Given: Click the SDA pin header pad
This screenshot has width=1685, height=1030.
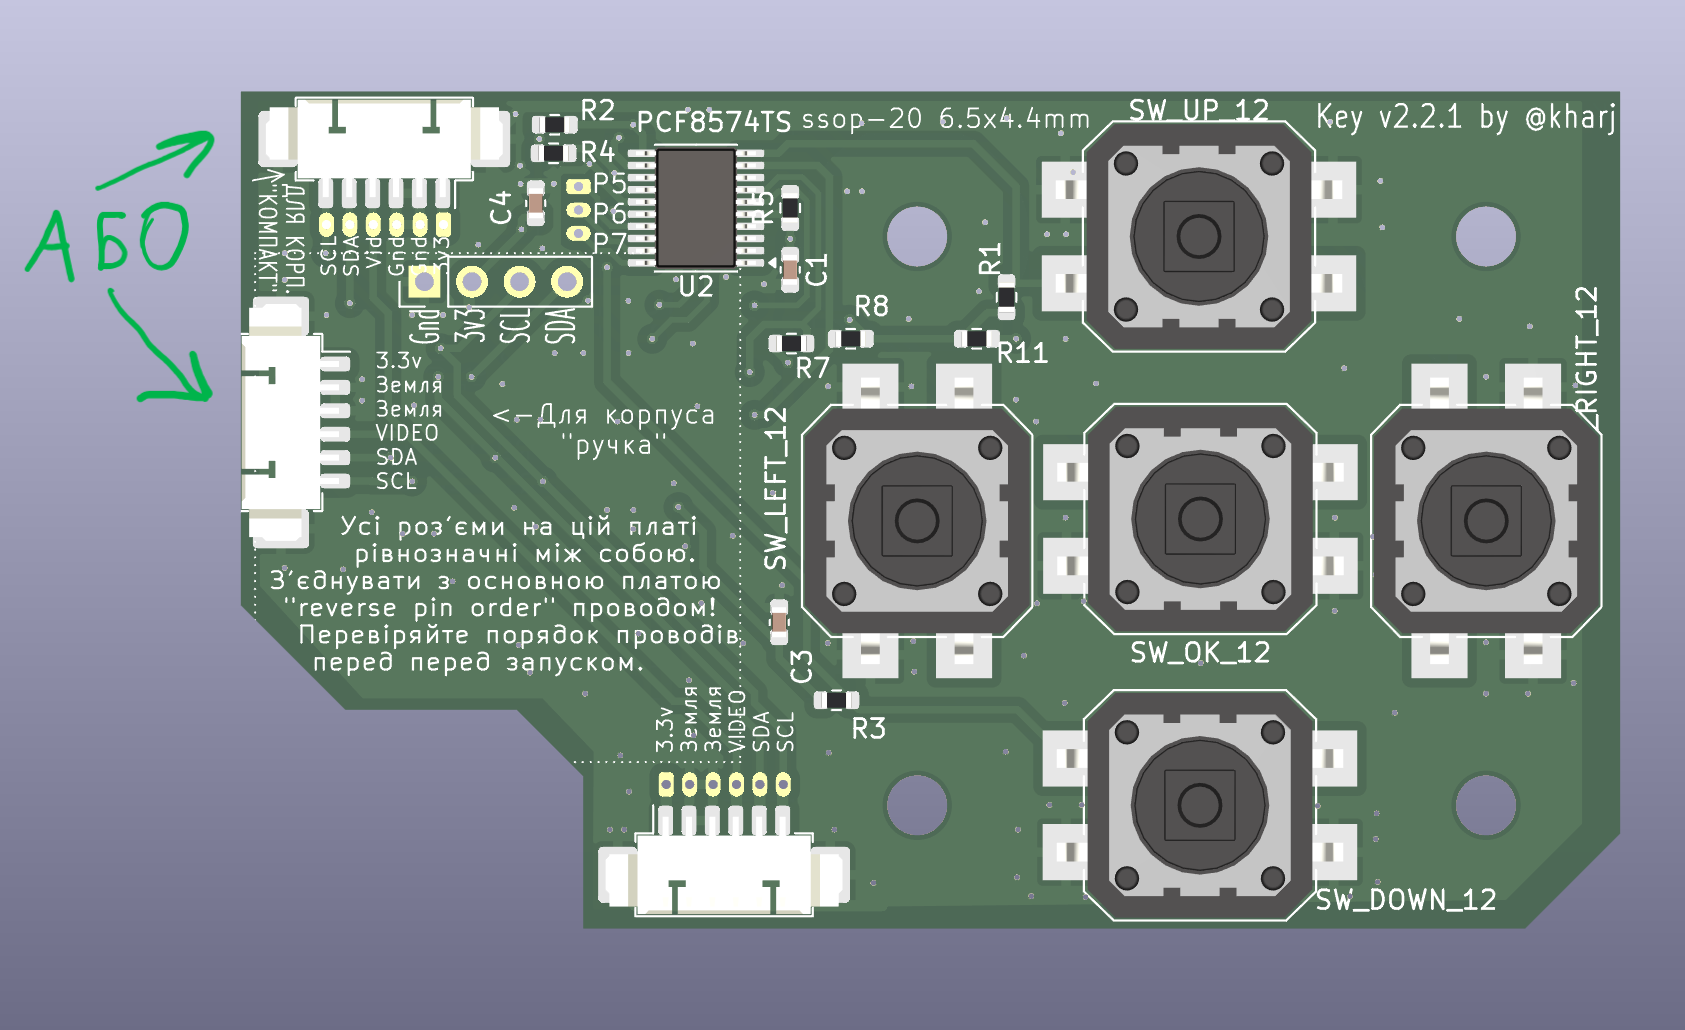Looking at the screenshot, I should point(567,283).
